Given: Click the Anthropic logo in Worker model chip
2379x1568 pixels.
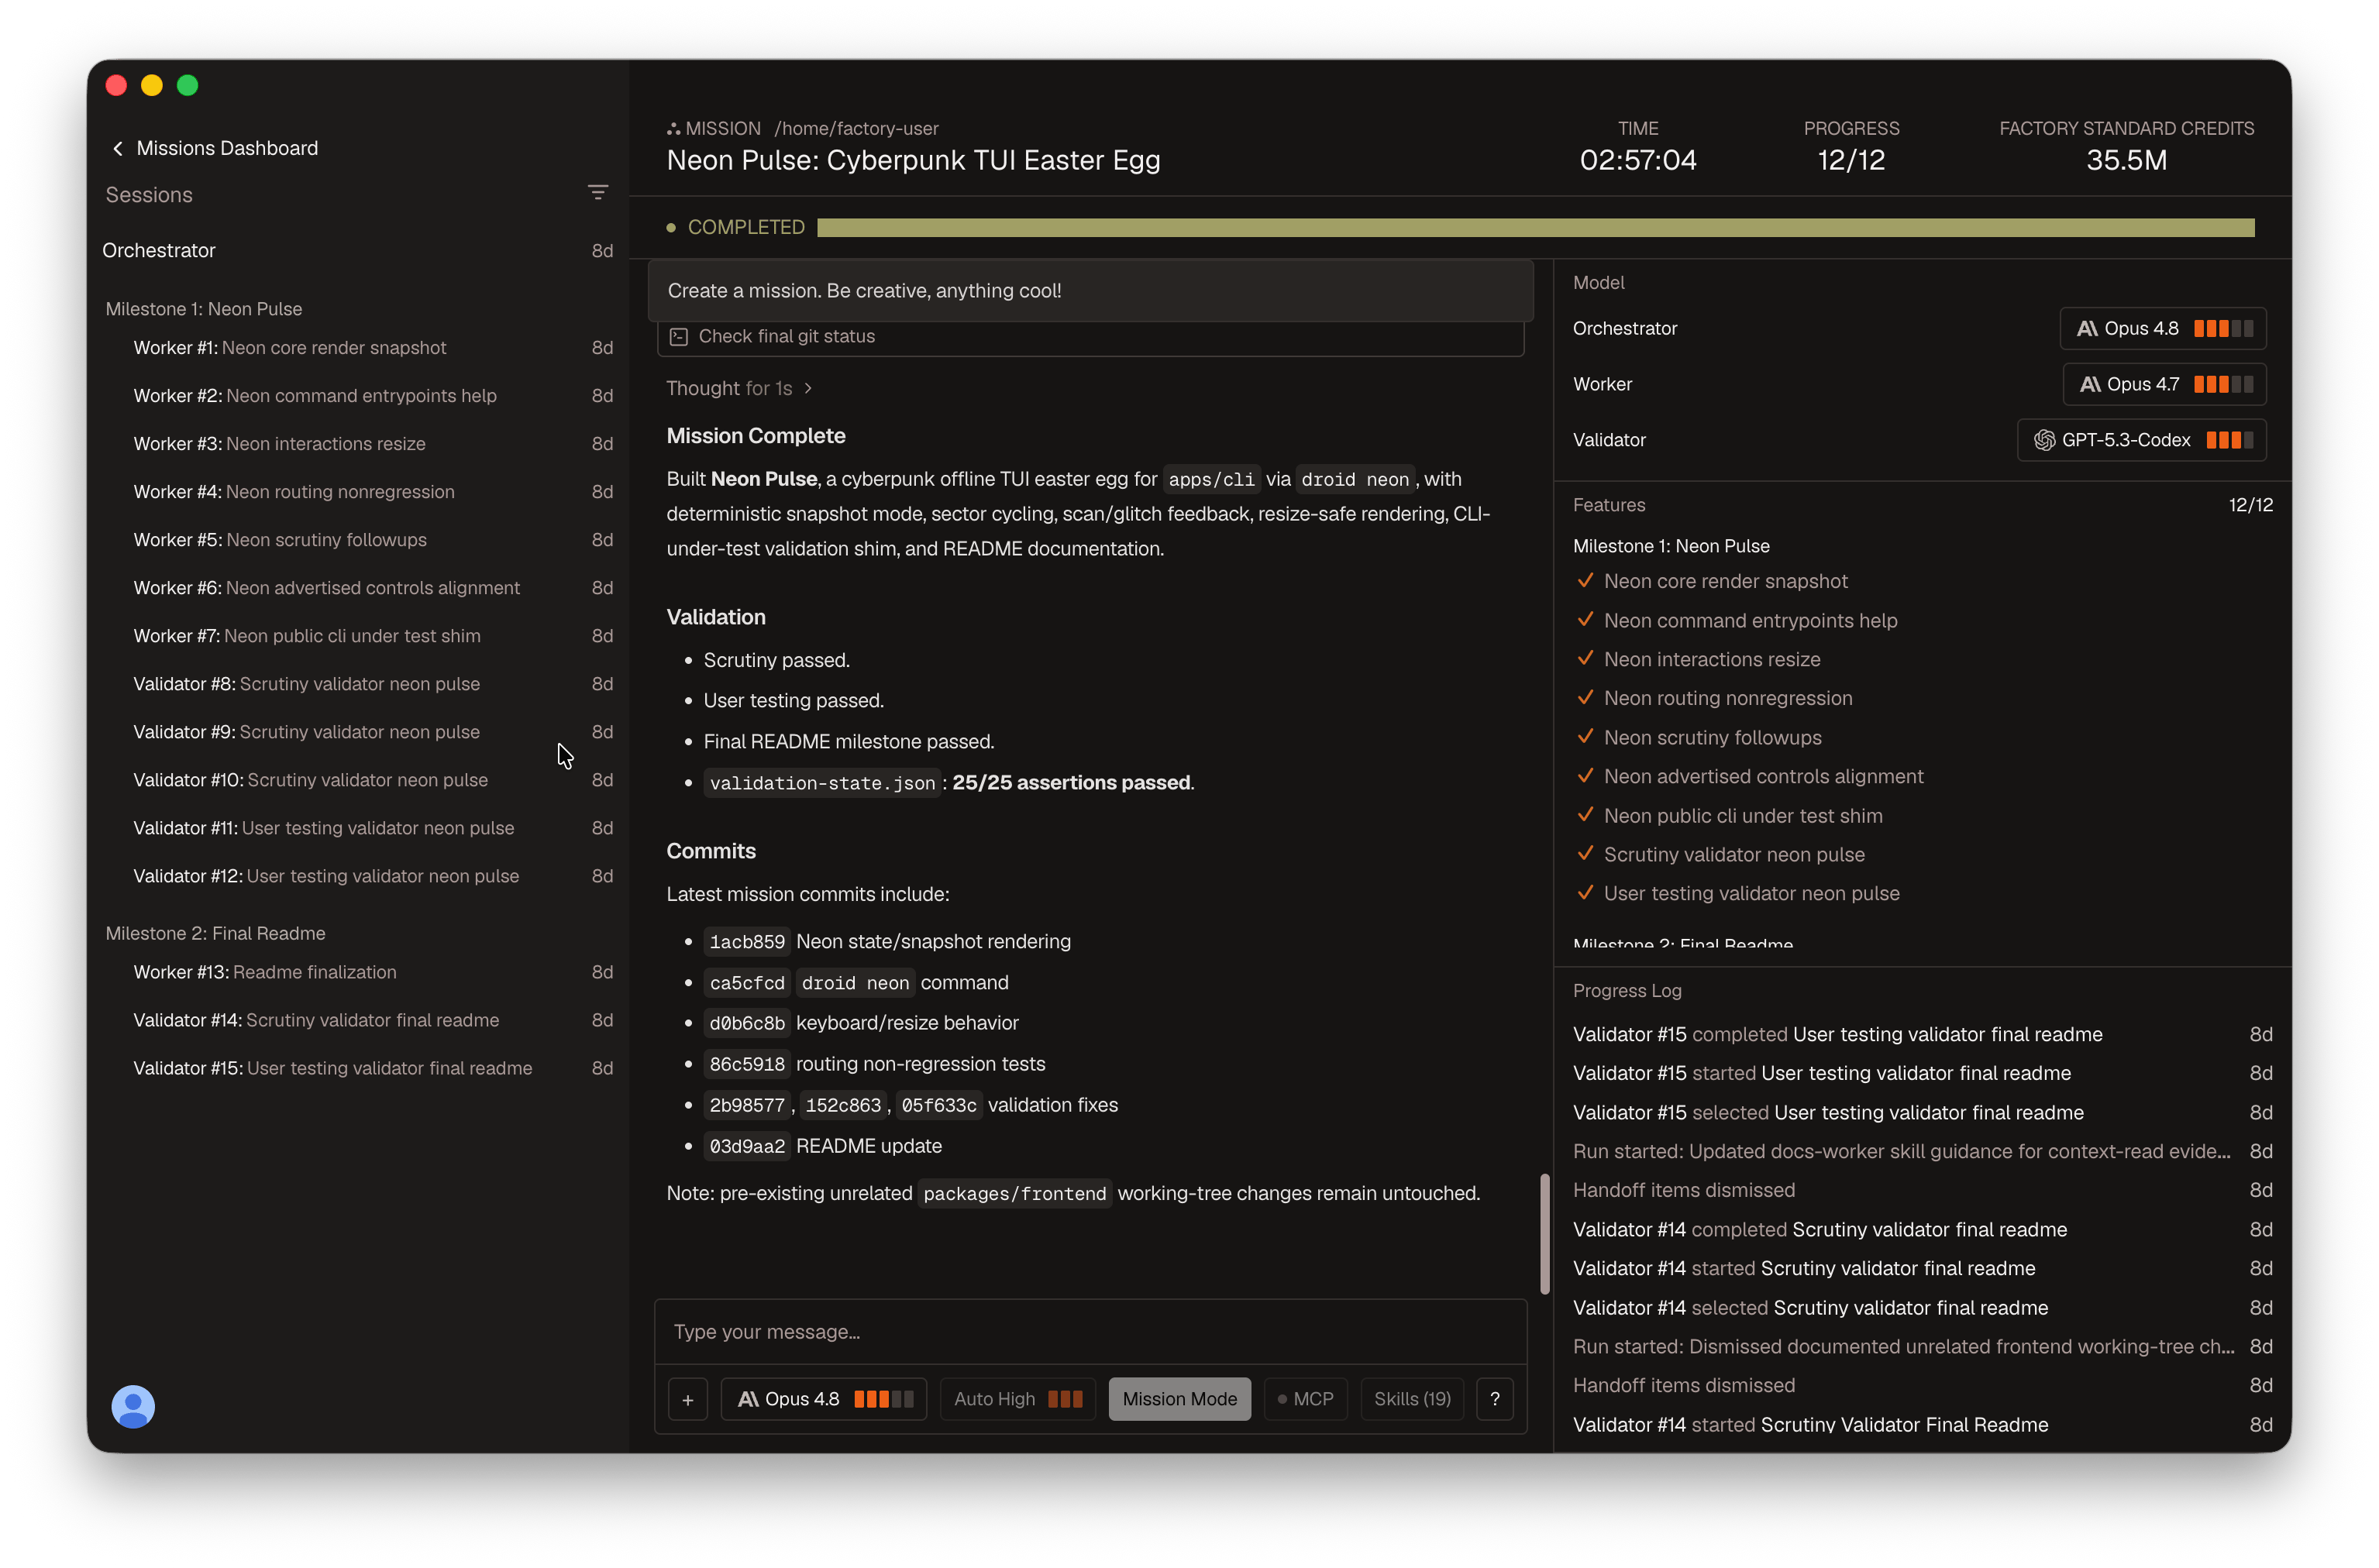Looking at the screenshot, I should [2089, 385].
